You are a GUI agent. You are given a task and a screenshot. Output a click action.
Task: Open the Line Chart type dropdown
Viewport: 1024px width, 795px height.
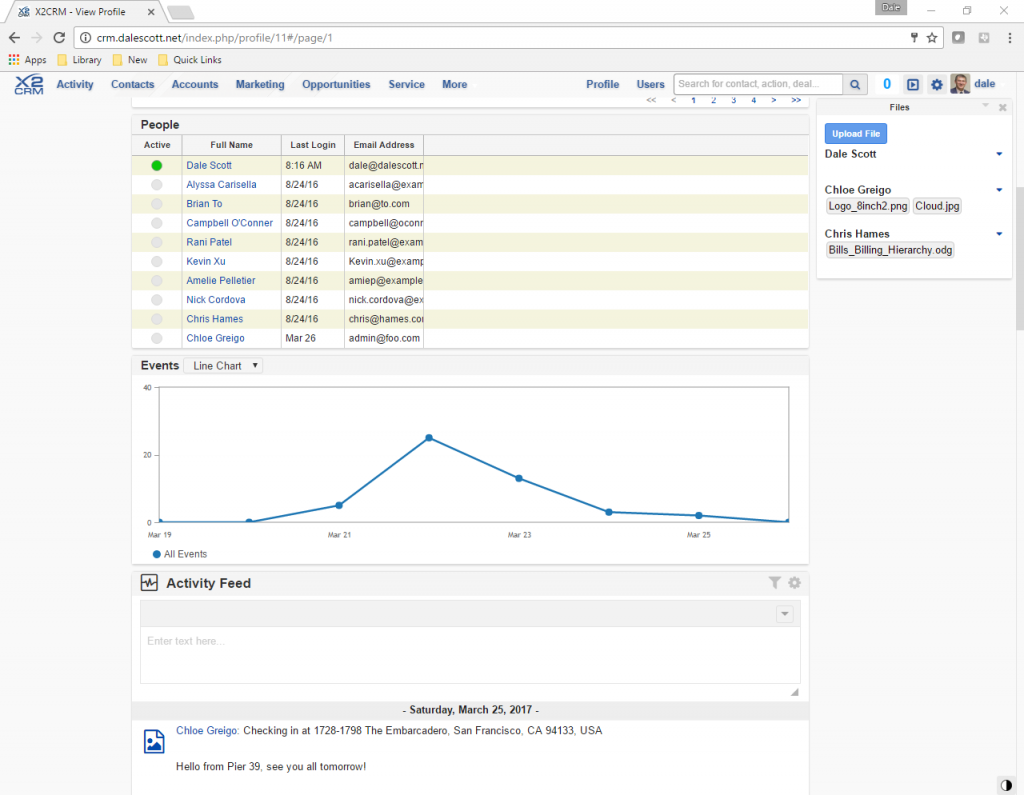click(222, 365)
